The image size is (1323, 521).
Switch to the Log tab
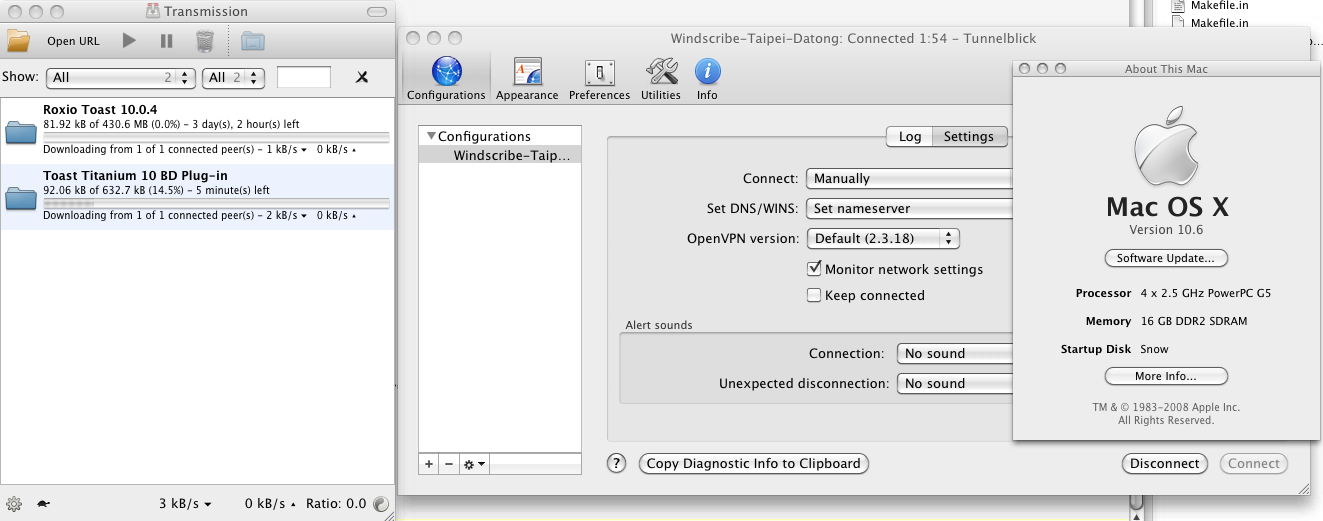tap(910, 136)
